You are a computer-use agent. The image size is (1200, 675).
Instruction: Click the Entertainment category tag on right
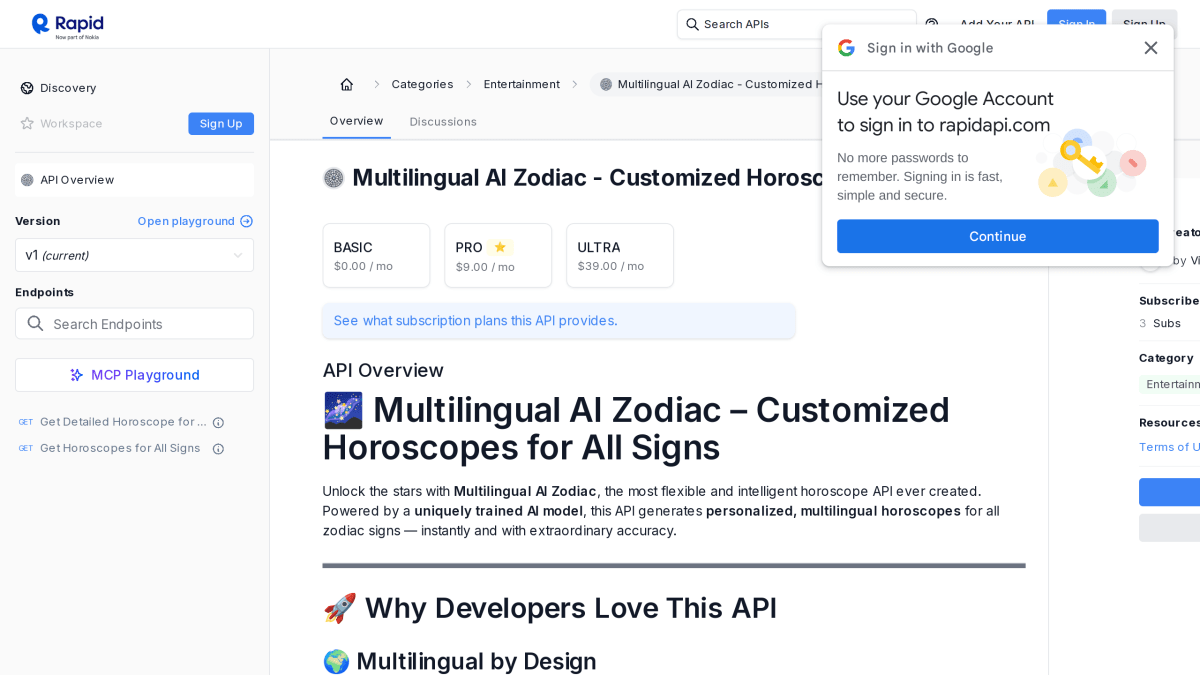[1170, 384]
